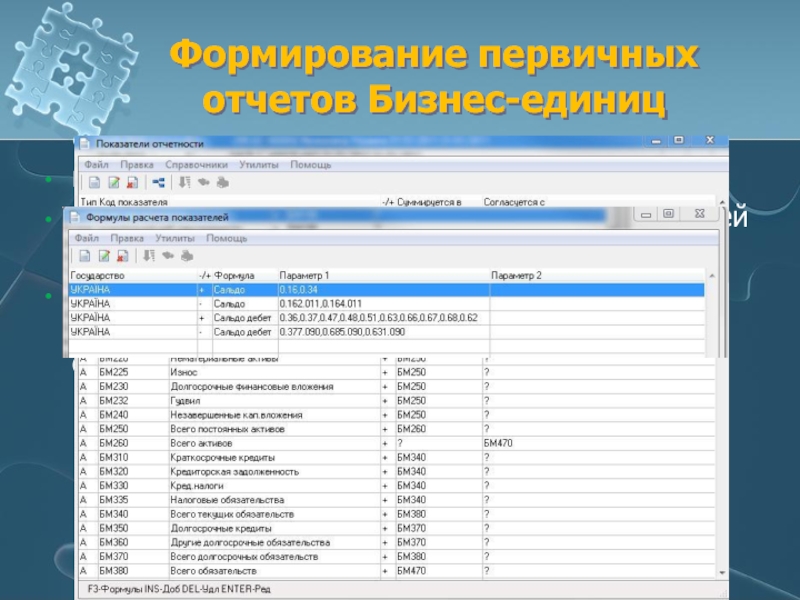Select formula row with parameter 0.162.011,0.164.011
Screen dimensions: 800x600
click(x=320, y=304)
